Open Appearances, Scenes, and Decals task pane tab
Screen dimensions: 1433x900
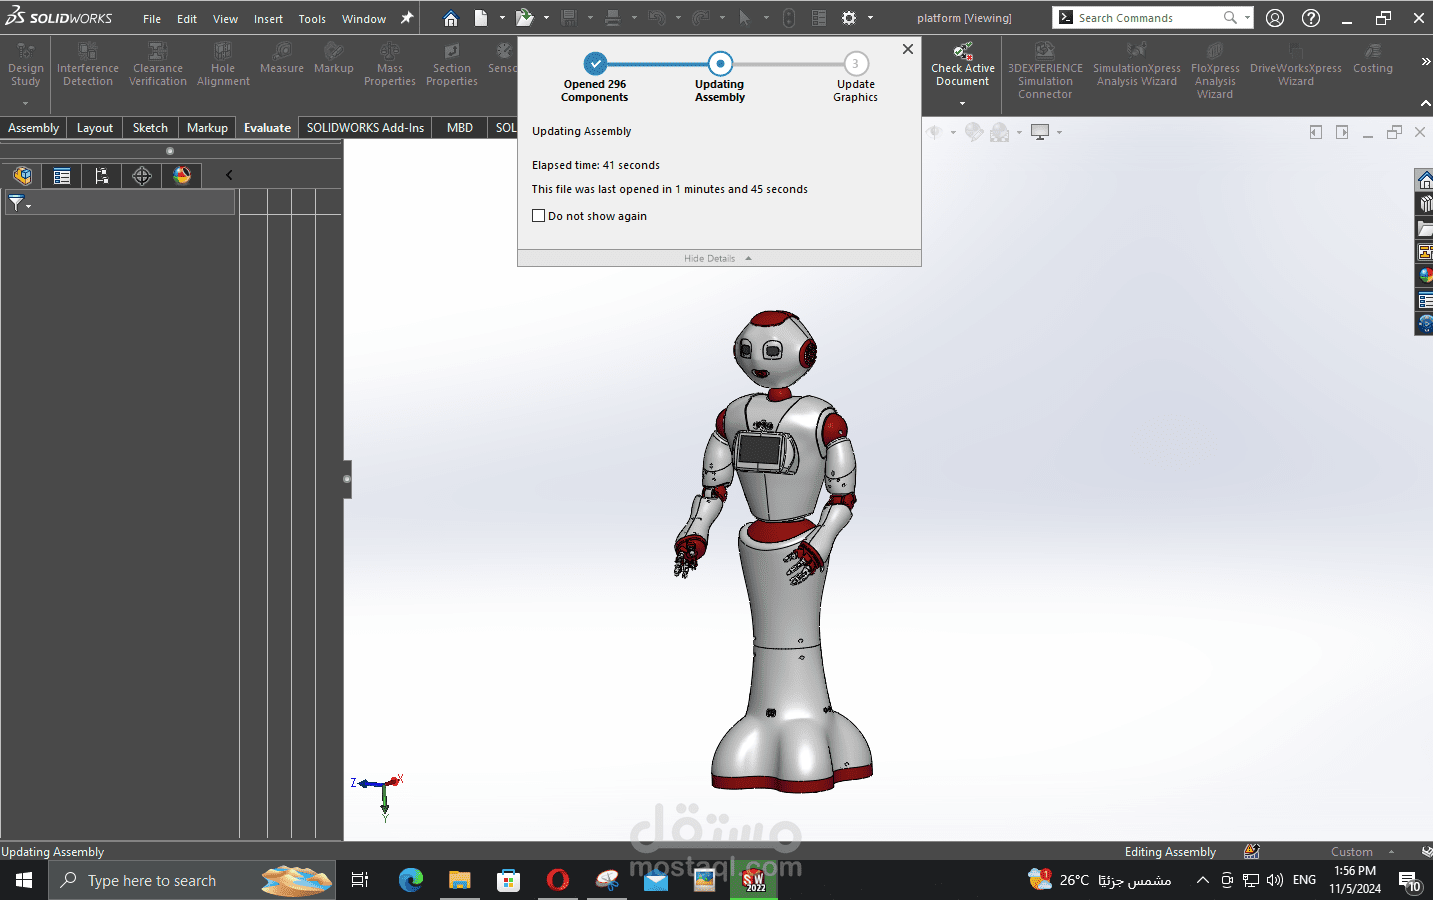[1425, 276]
